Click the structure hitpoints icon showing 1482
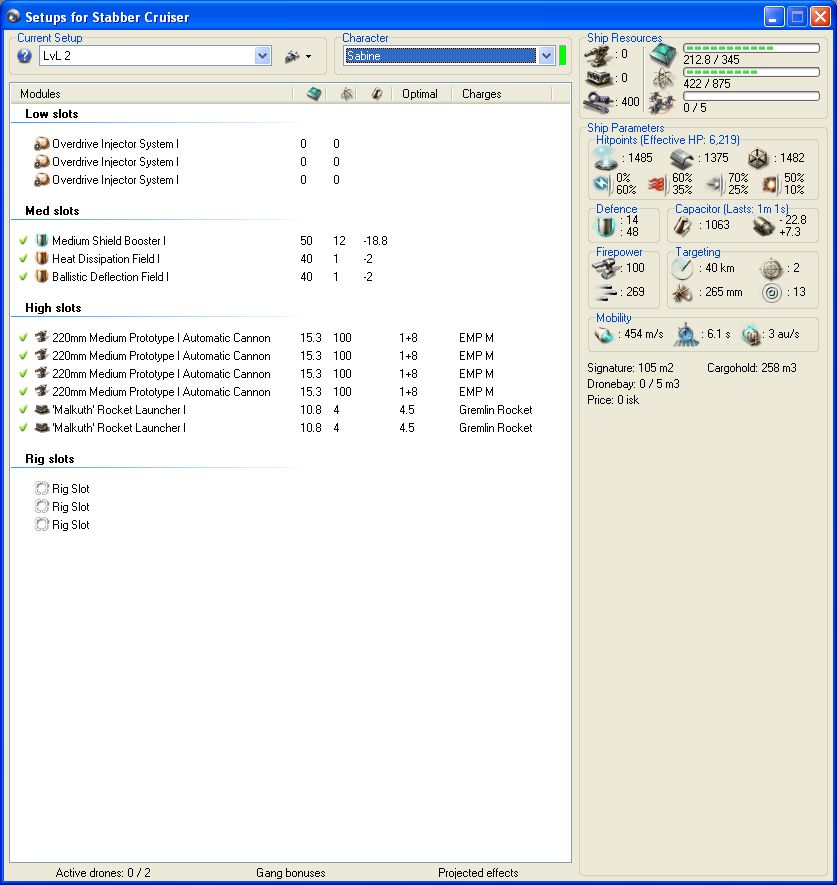 pyautogui.click(x=757, y=159)
